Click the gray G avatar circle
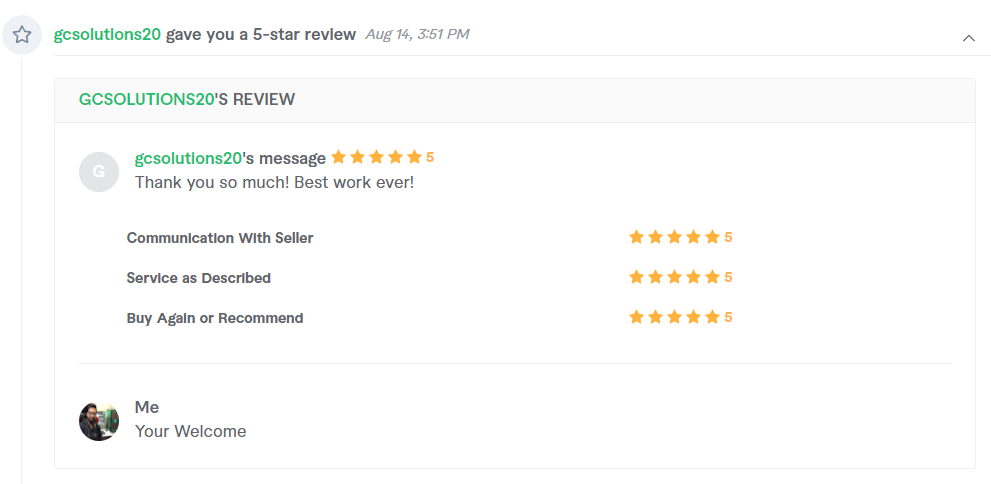Image resolution: width=991 pixels, height=484 pixels. (99, 172)
